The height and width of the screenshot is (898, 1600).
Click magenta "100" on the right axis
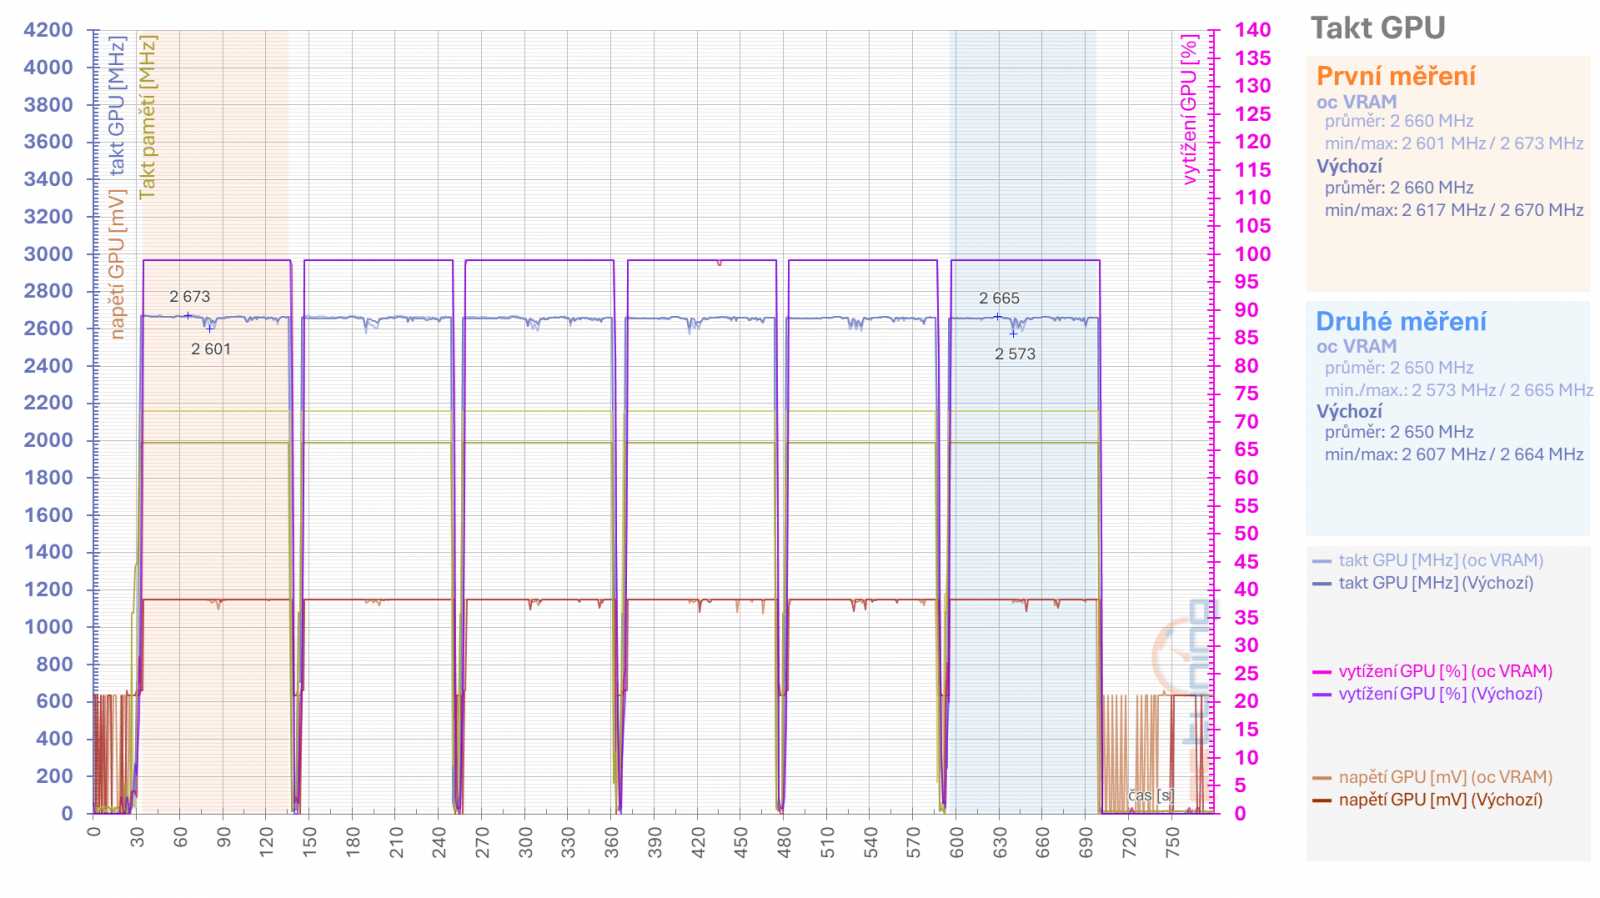[1252, 254]
